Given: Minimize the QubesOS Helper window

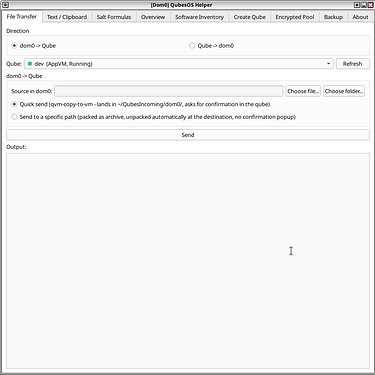Looking at the screenshot, I should (x=364, y=5).
